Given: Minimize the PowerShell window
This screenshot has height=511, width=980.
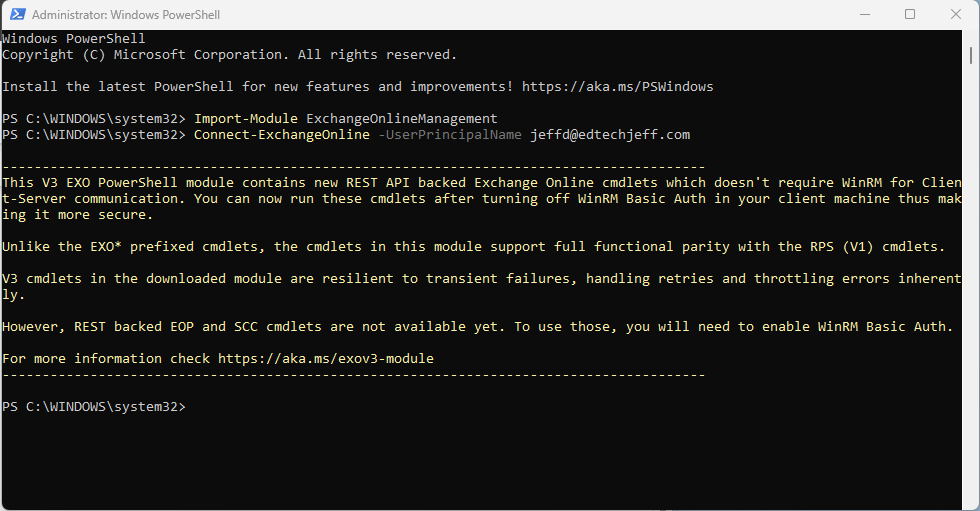Looking at the screenshot, I should (x=863, y=15).
